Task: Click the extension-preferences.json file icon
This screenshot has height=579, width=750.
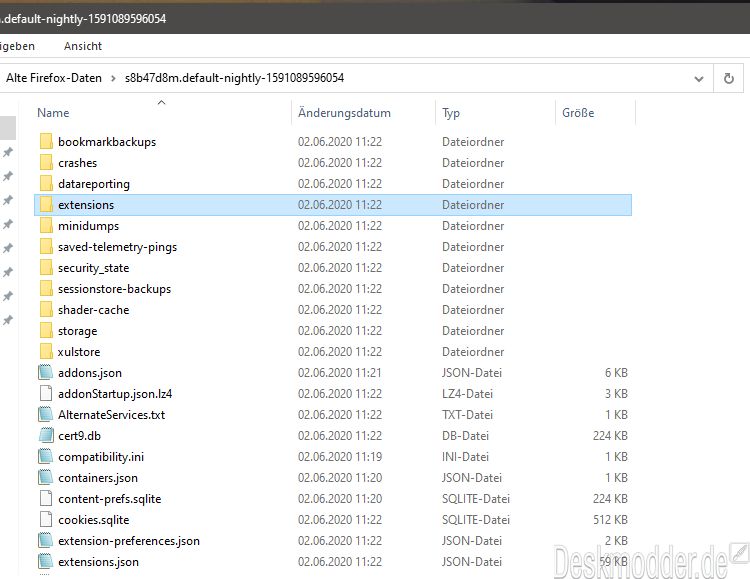Action: (x=45, y=541)
